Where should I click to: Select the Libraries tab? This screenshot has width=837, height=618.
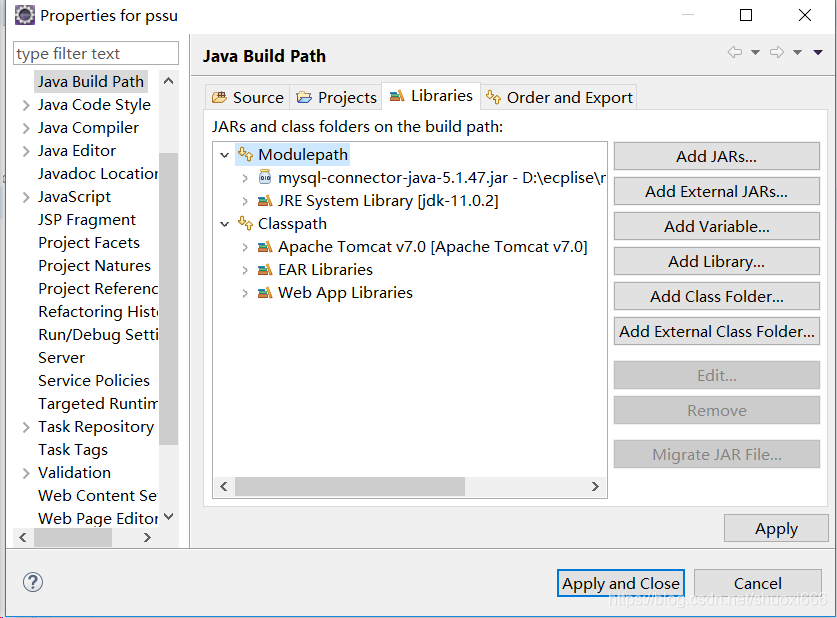click(431, 96)
